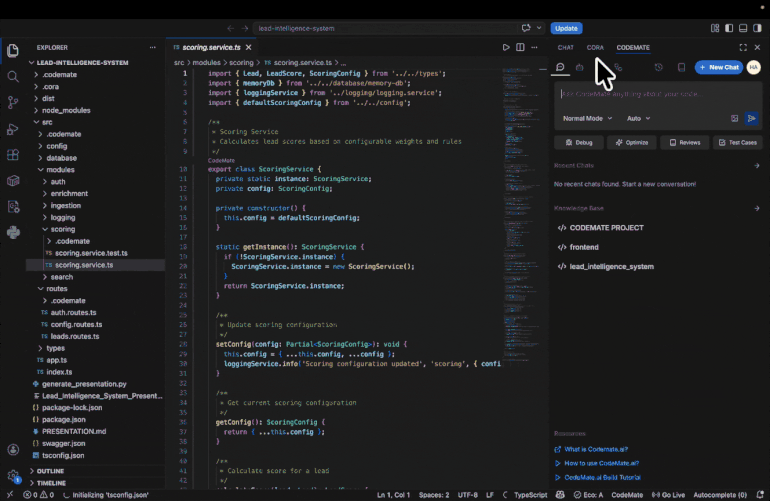
Task: Expand the Knowledge Base arrow
Action: coord(757,208)
